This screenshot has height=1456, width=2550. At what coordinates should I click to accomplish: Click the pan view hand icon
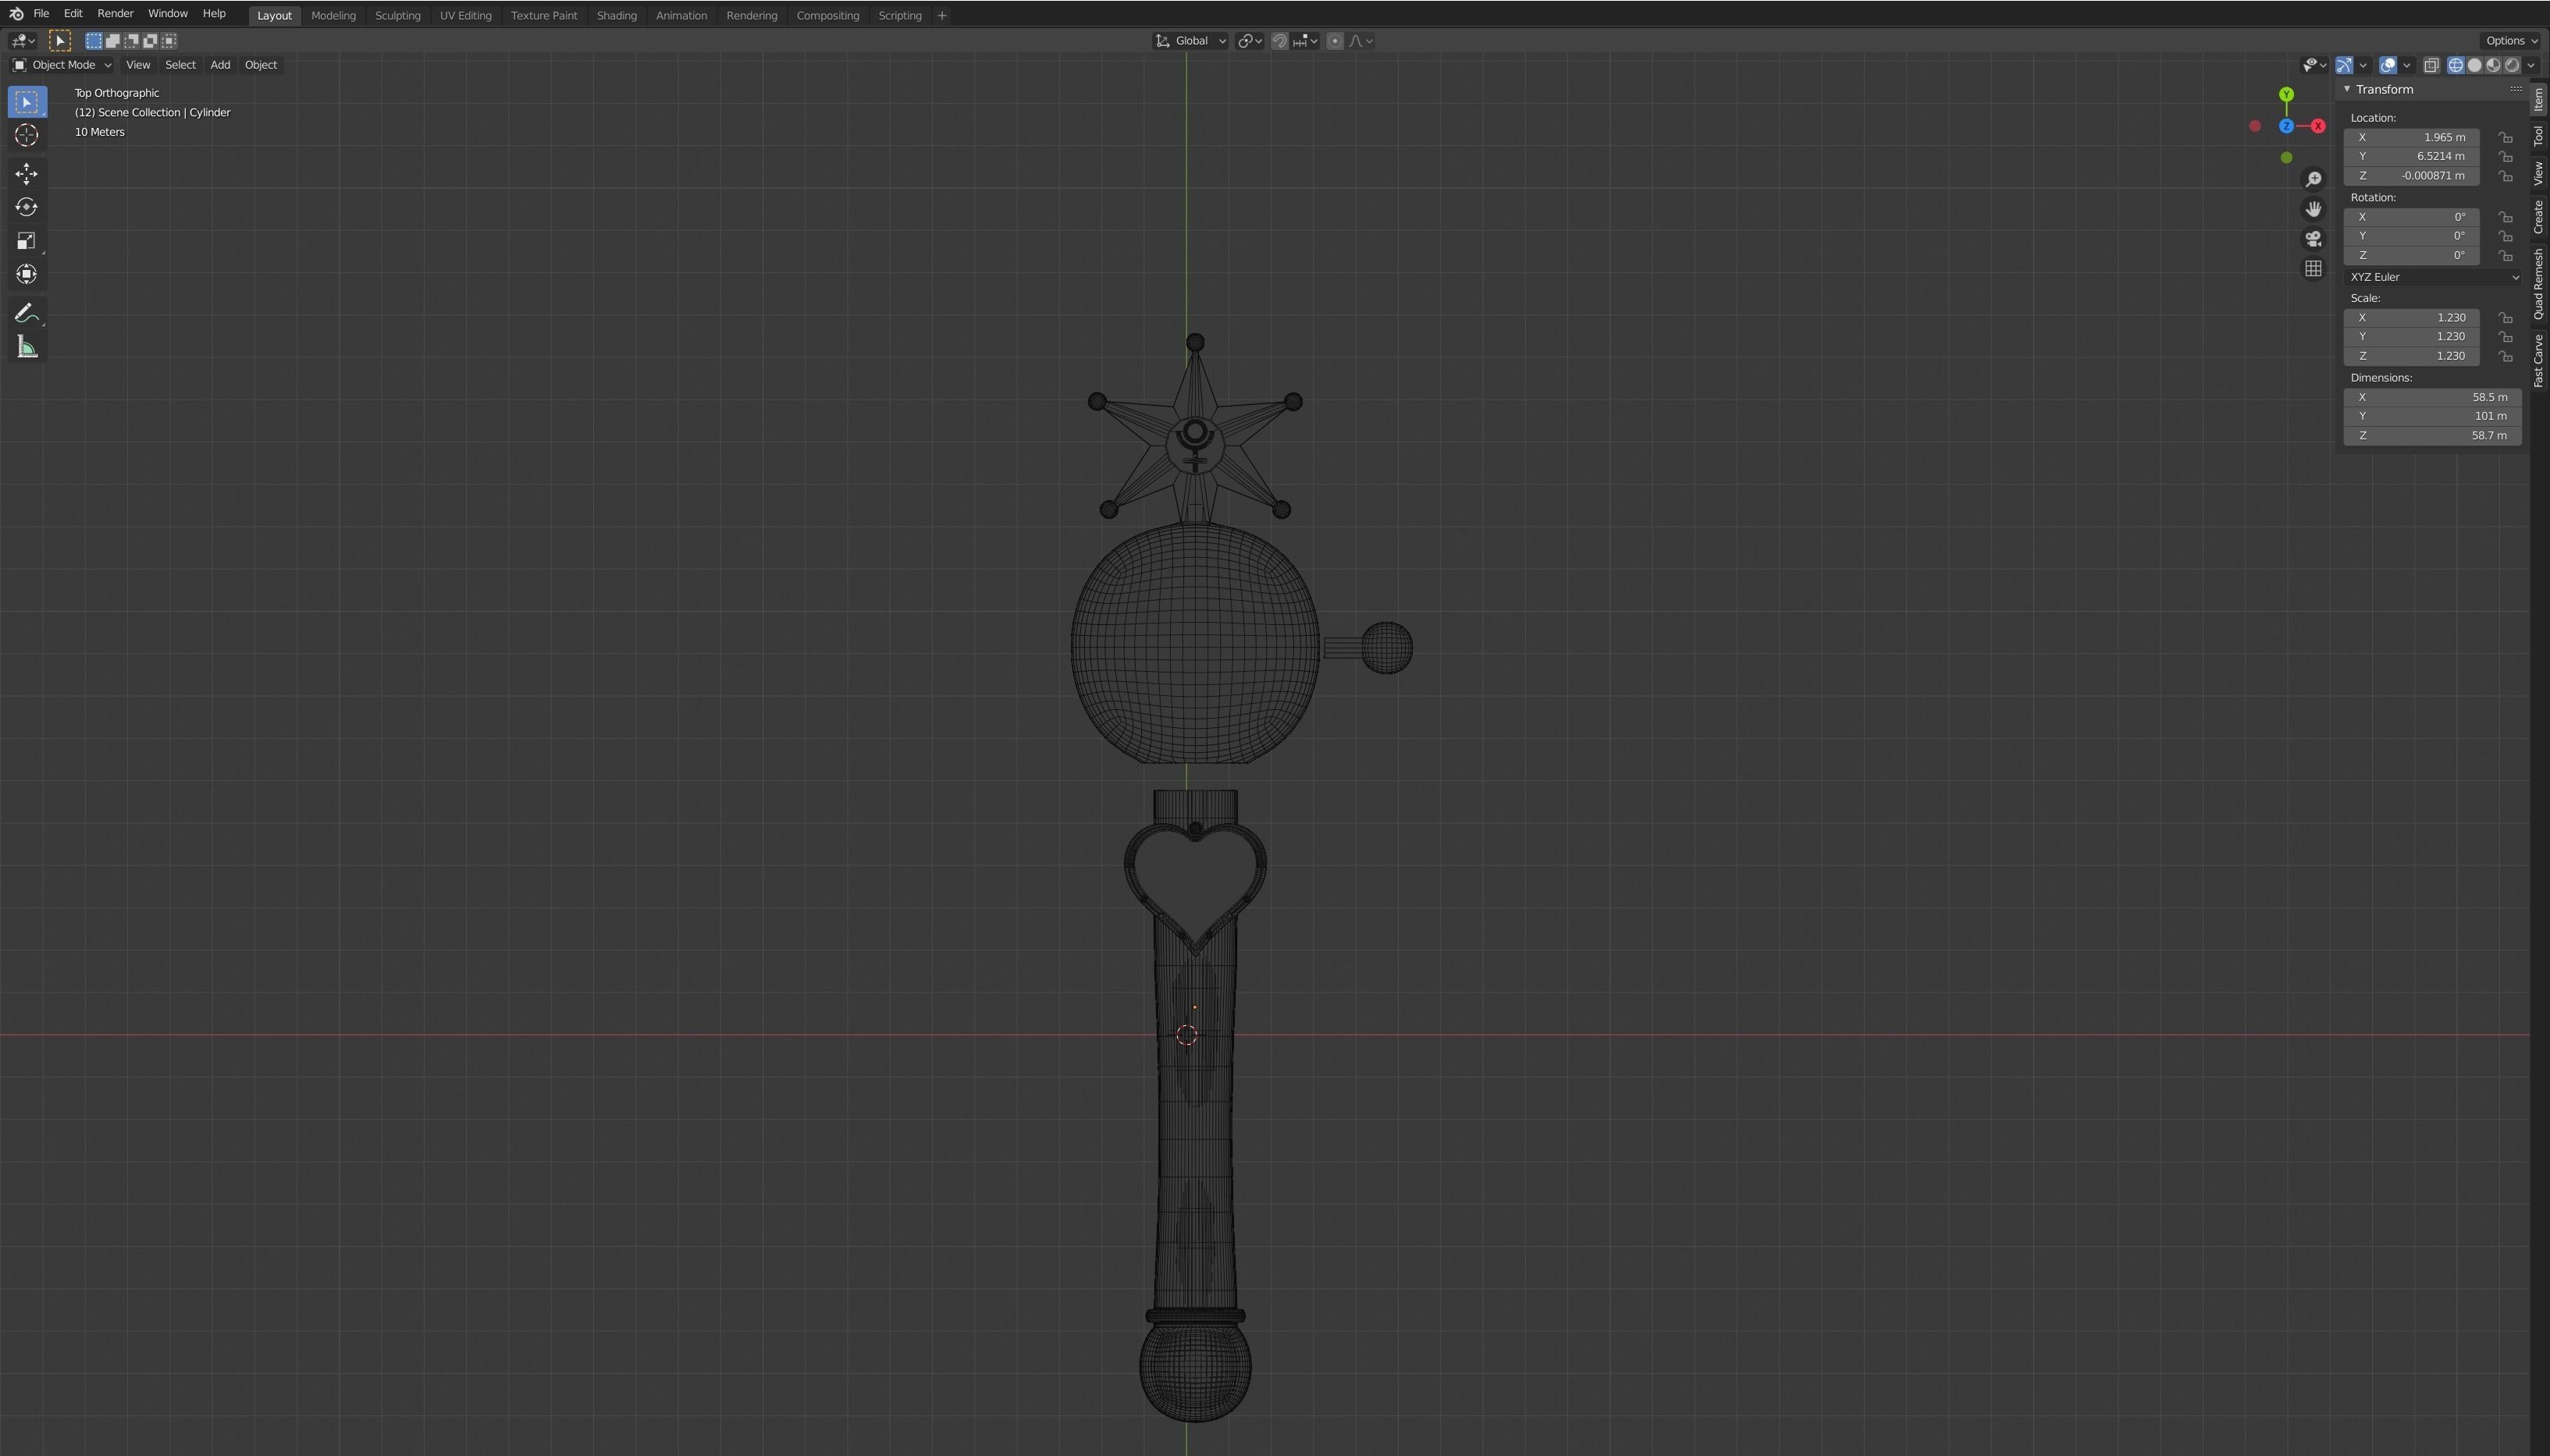click(x=2313, y=209)
